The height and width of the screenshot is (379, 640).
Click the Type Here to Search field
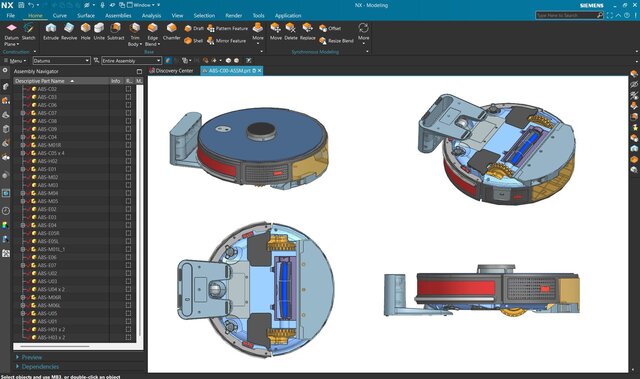point(566,15)
